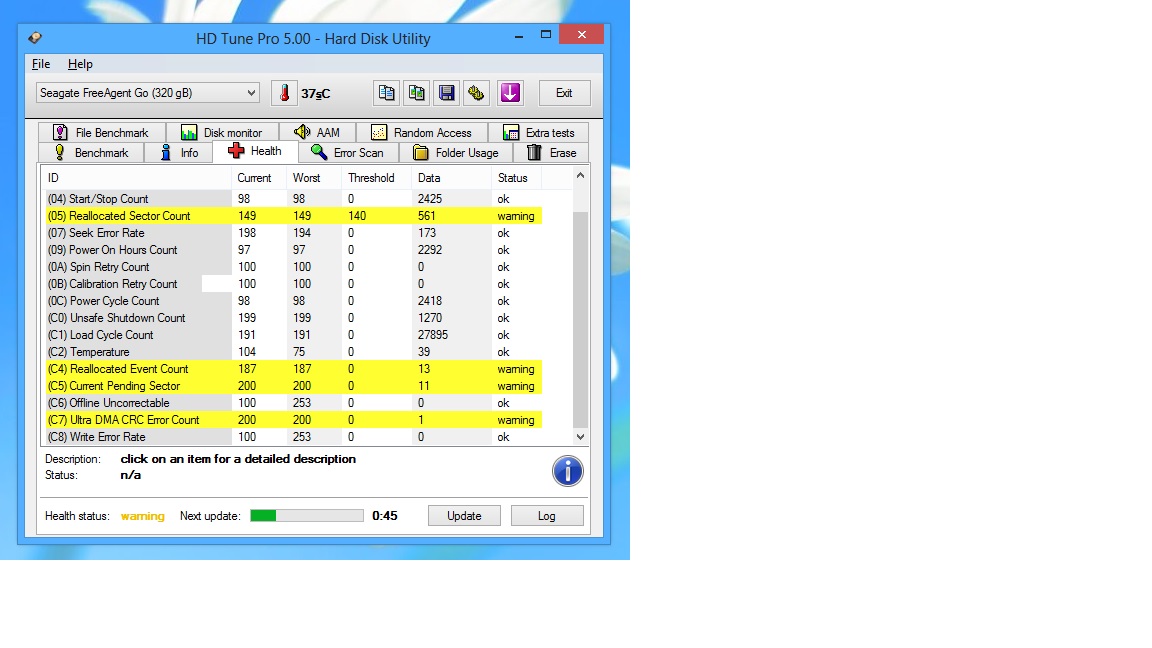Click the Threshold column header

point(376,178)
